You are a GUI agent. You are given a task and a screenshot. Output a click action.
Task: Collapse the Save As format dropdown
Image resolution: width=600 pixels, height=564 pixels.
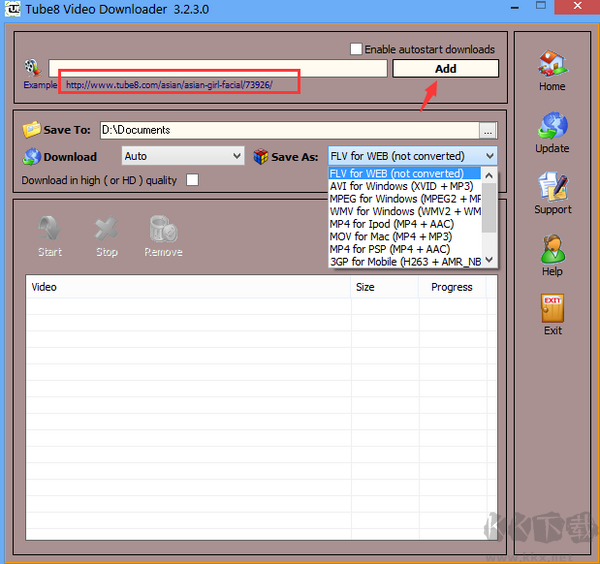click(x=489, y=156)
